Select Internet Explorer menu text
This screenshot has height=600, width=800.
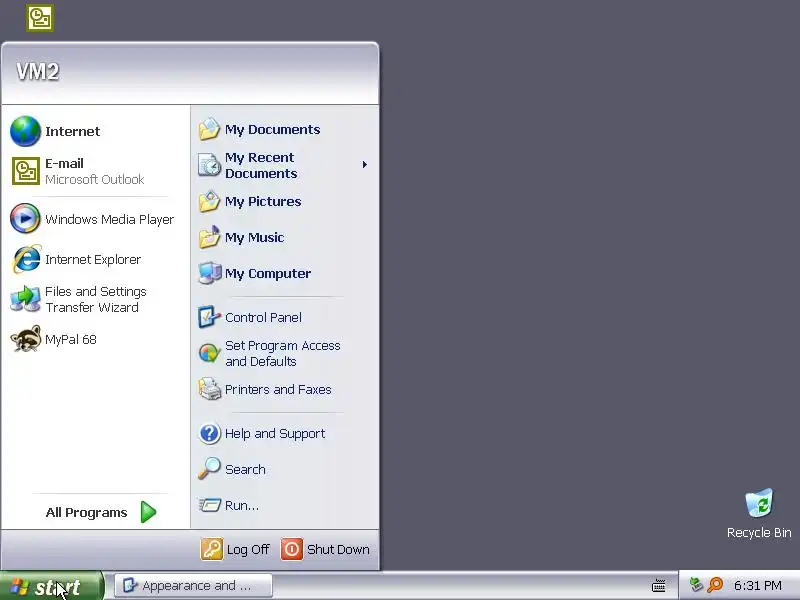(93, 260)
